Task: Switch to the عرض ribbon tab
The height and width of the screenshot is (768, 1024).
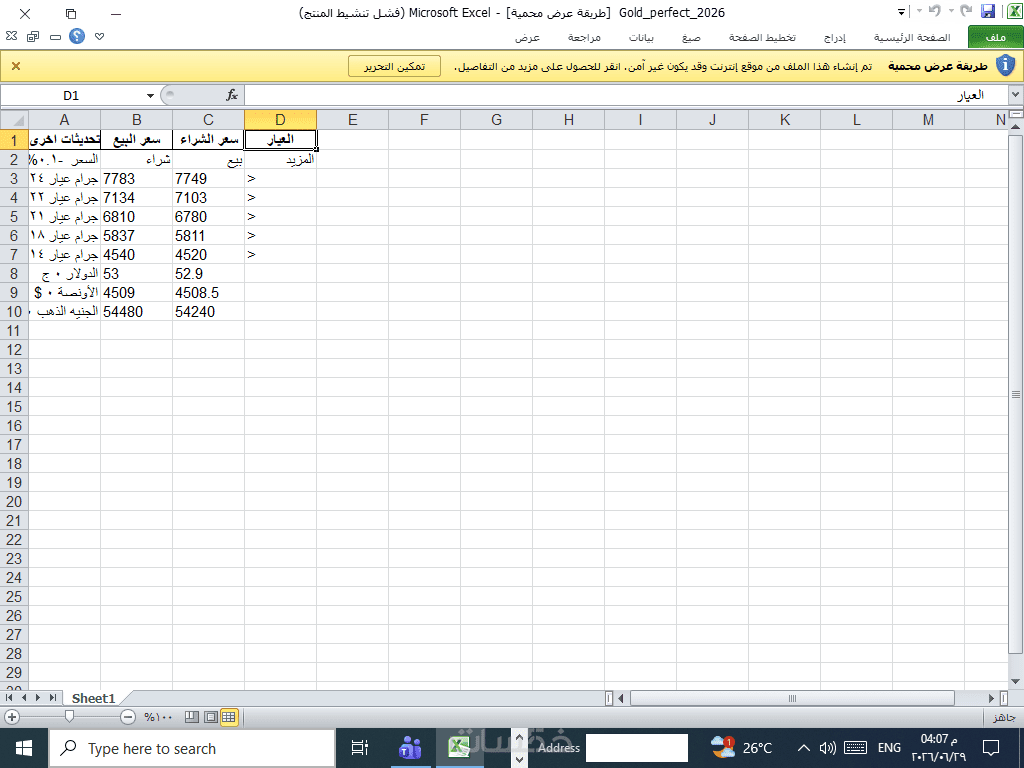Action: tap(527, 37)
